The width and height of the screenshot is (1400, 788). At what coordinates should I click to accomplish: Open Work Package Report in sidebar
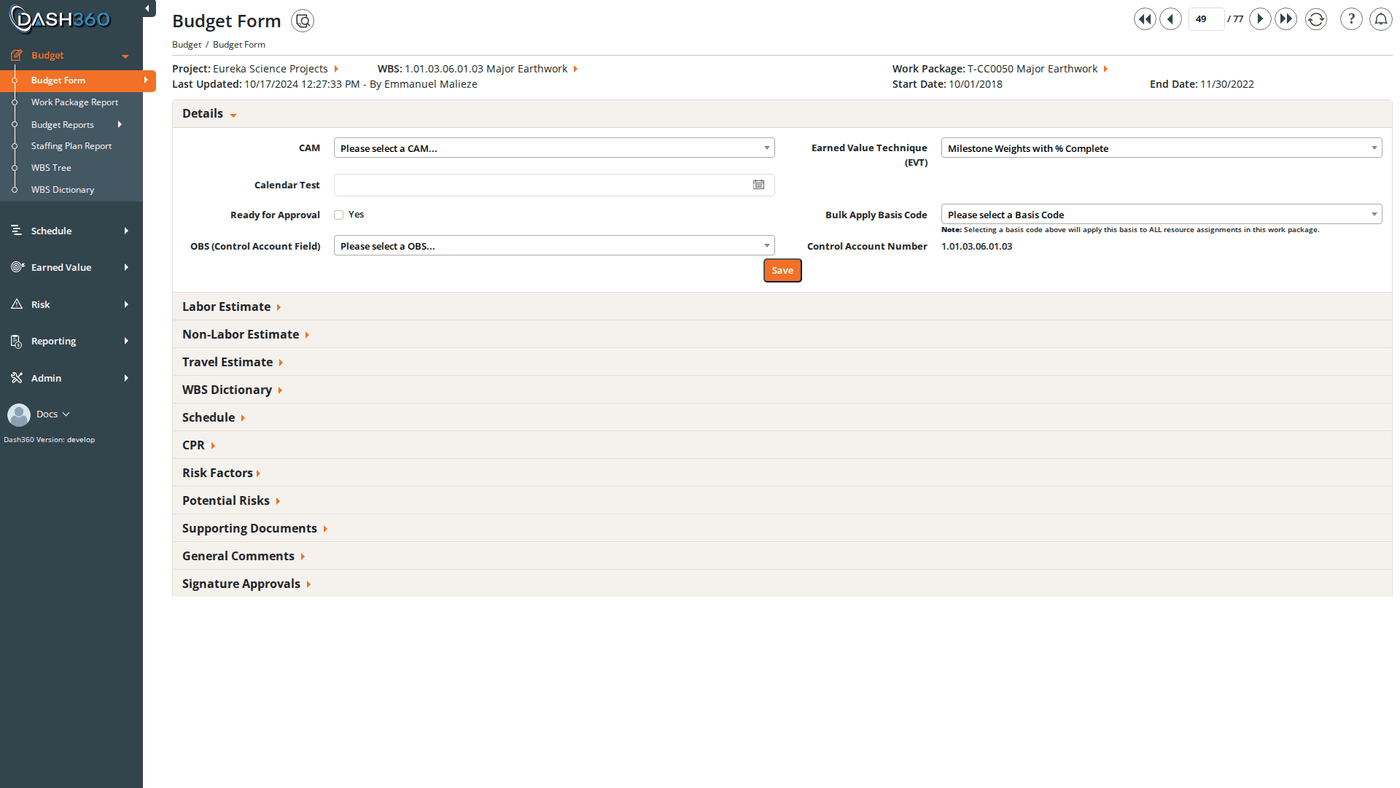coord(74,102)
